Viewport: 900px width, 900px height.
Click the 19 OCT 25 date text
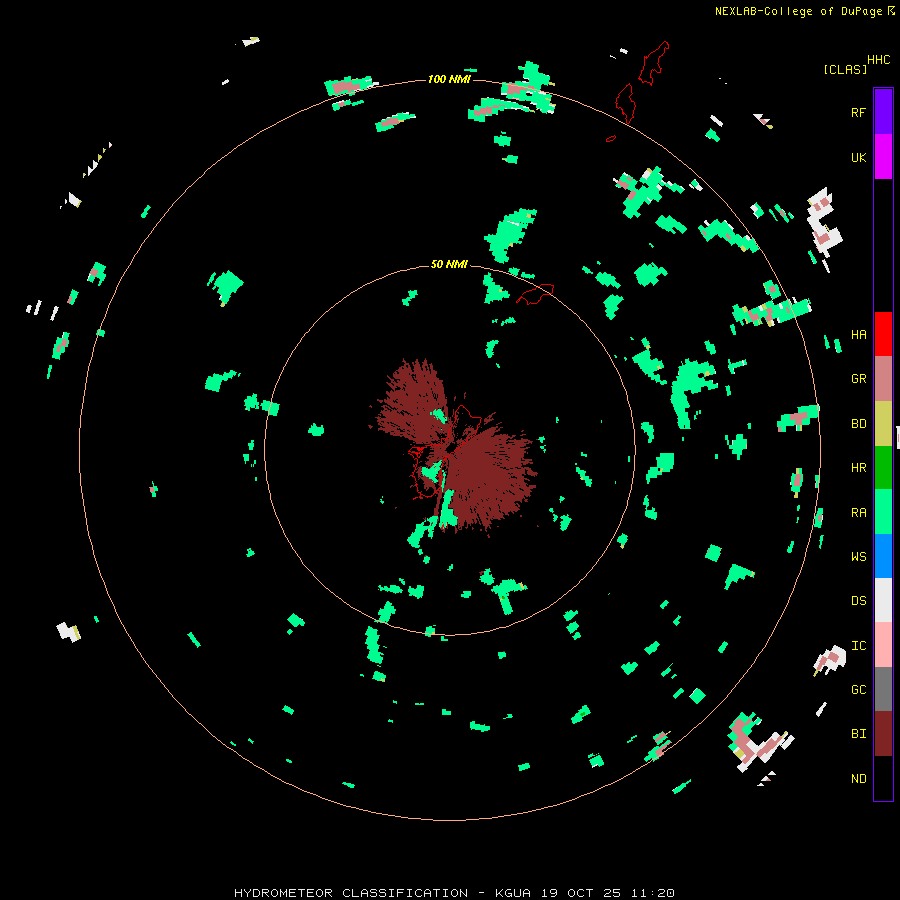(x=581, y=893)
